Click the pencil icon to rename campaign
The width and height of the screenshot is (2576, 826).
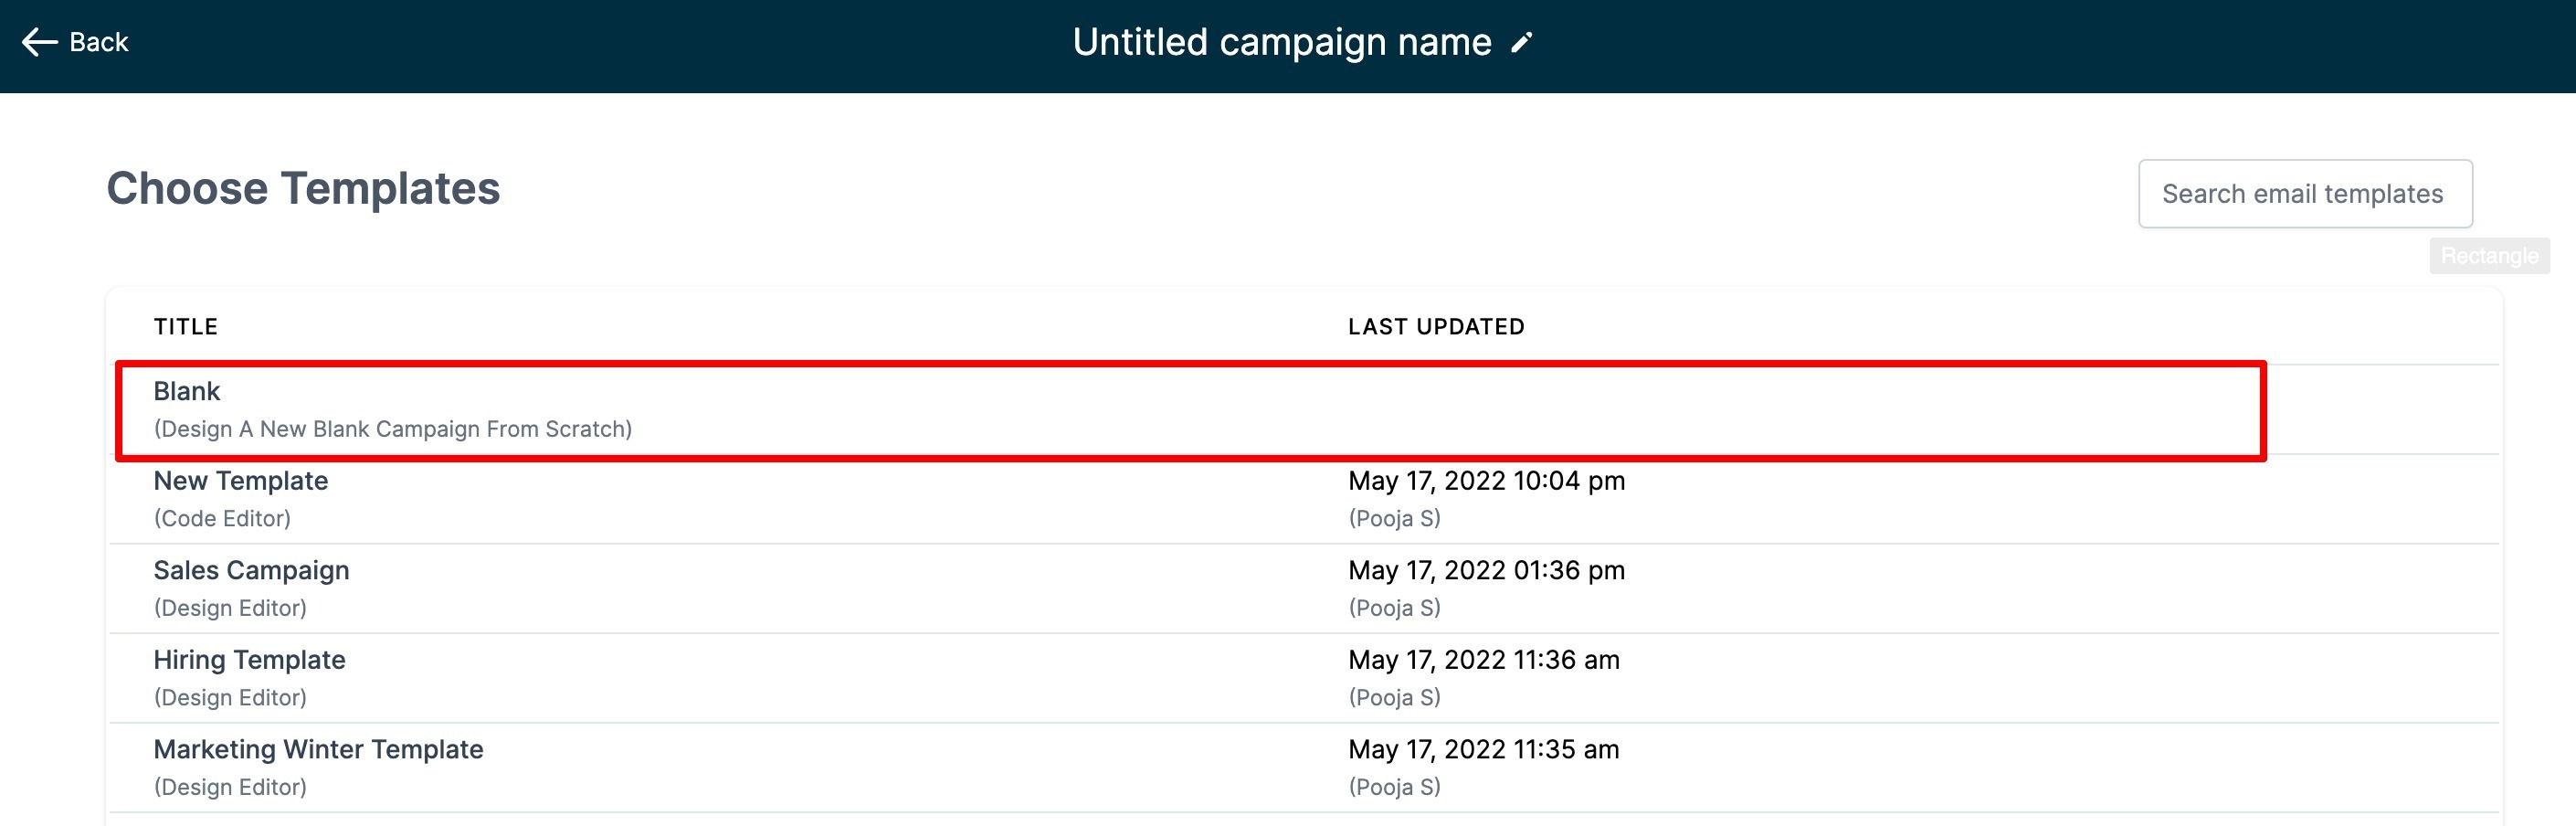1521,42
